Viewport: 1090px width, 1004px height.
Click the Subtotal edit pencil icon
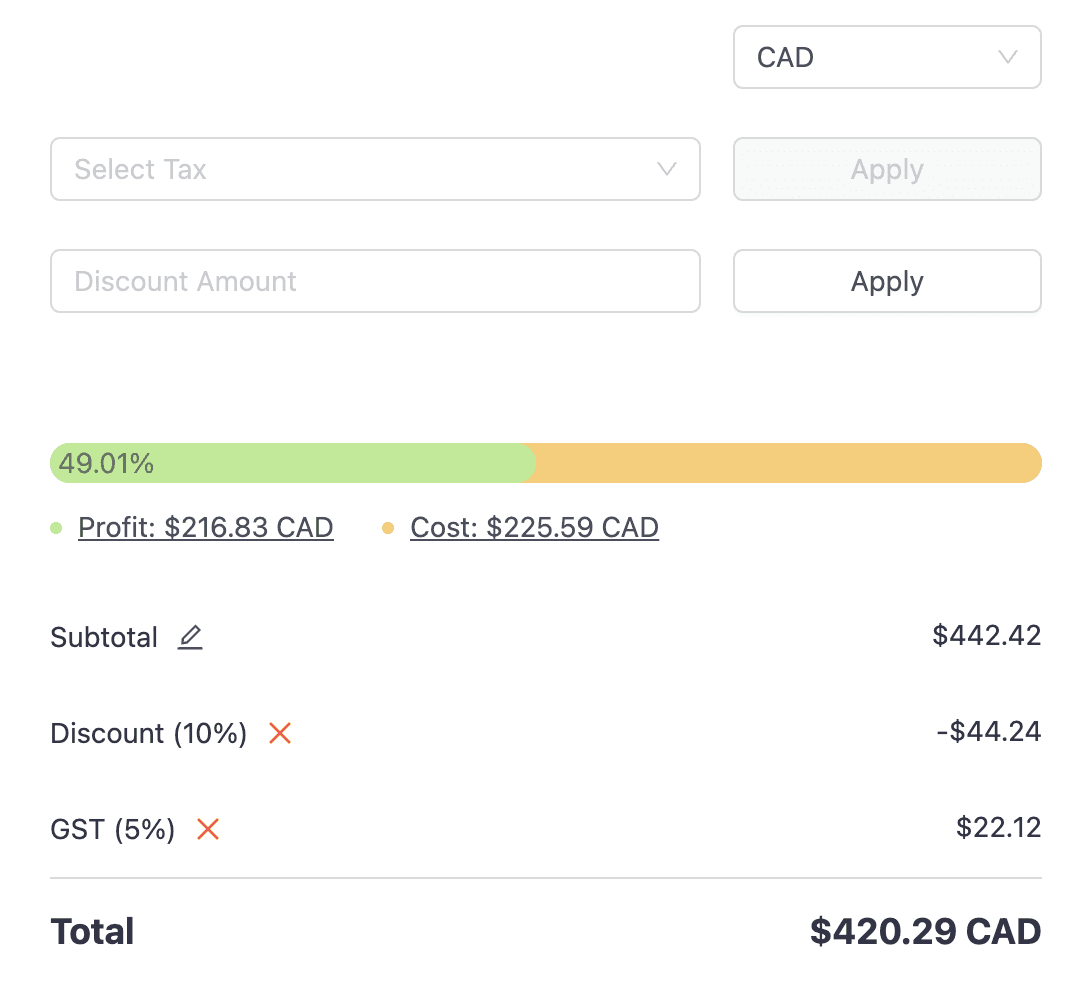point(190,637)
